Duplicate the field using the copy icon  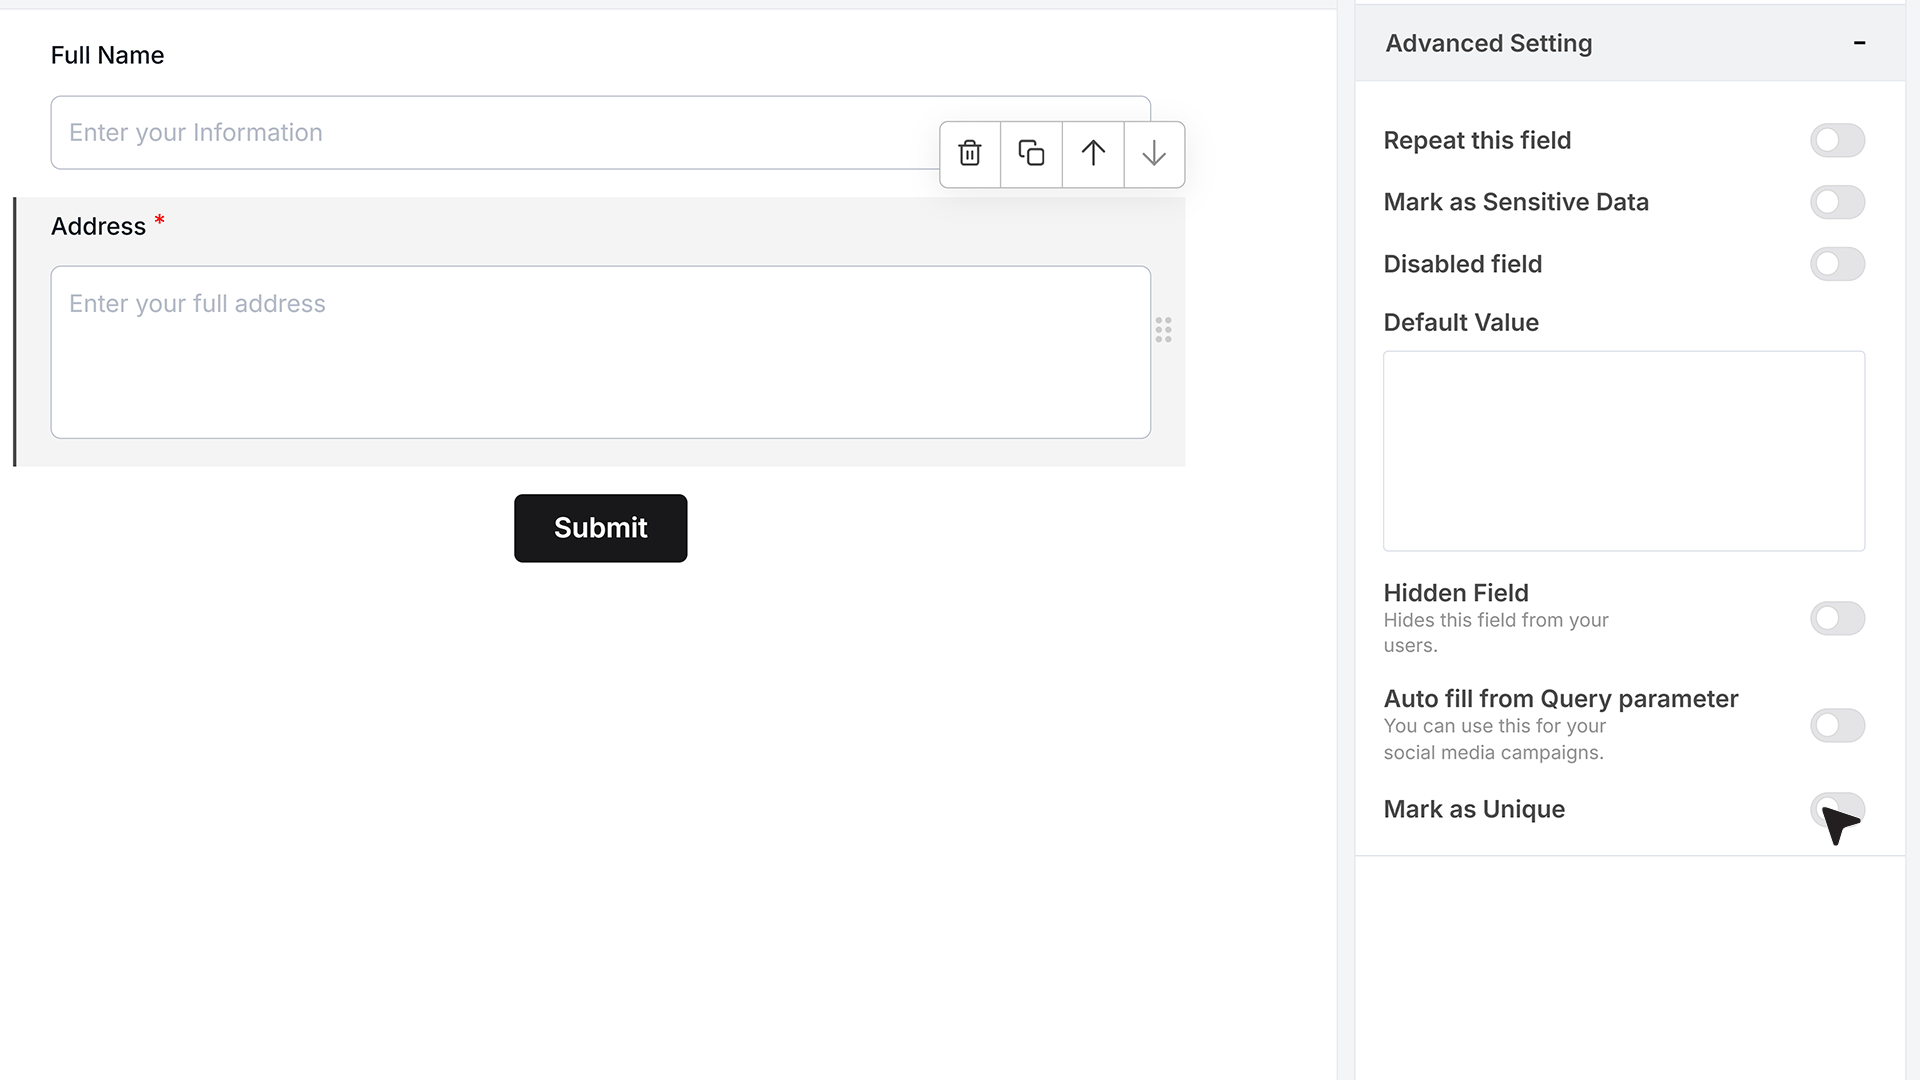(1031, 154)
